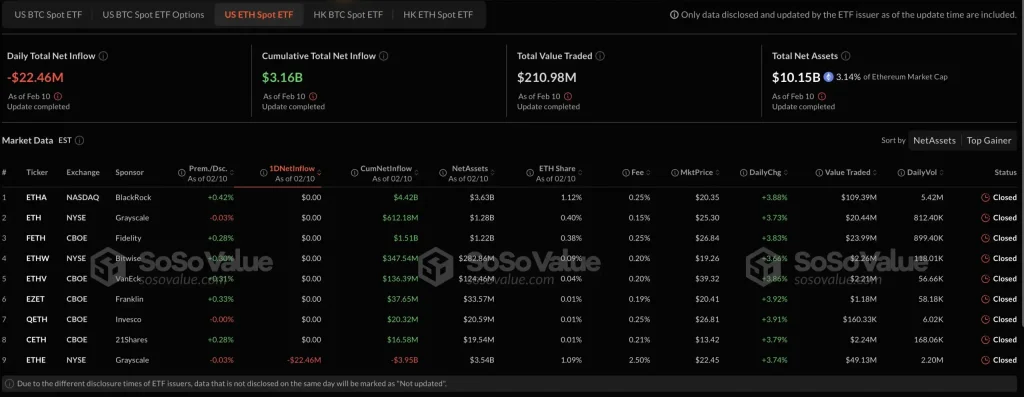The height and width of the screenshot is (397, 1024).
Task: Click the Ethereum logo near 3.14%
Action: pos(829,77)
